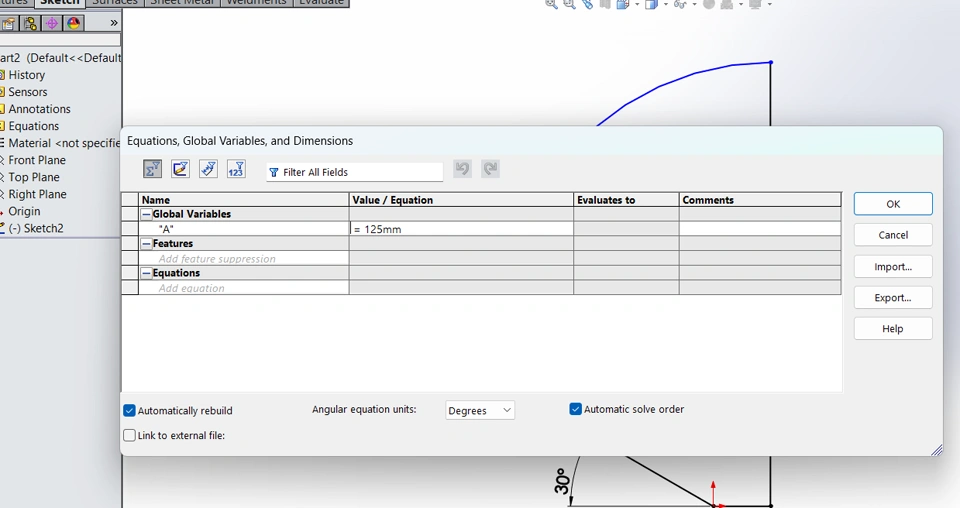Open the Display Style dropdown arrow
Viewport: 960px width, 508px height.
pos(666,4)
